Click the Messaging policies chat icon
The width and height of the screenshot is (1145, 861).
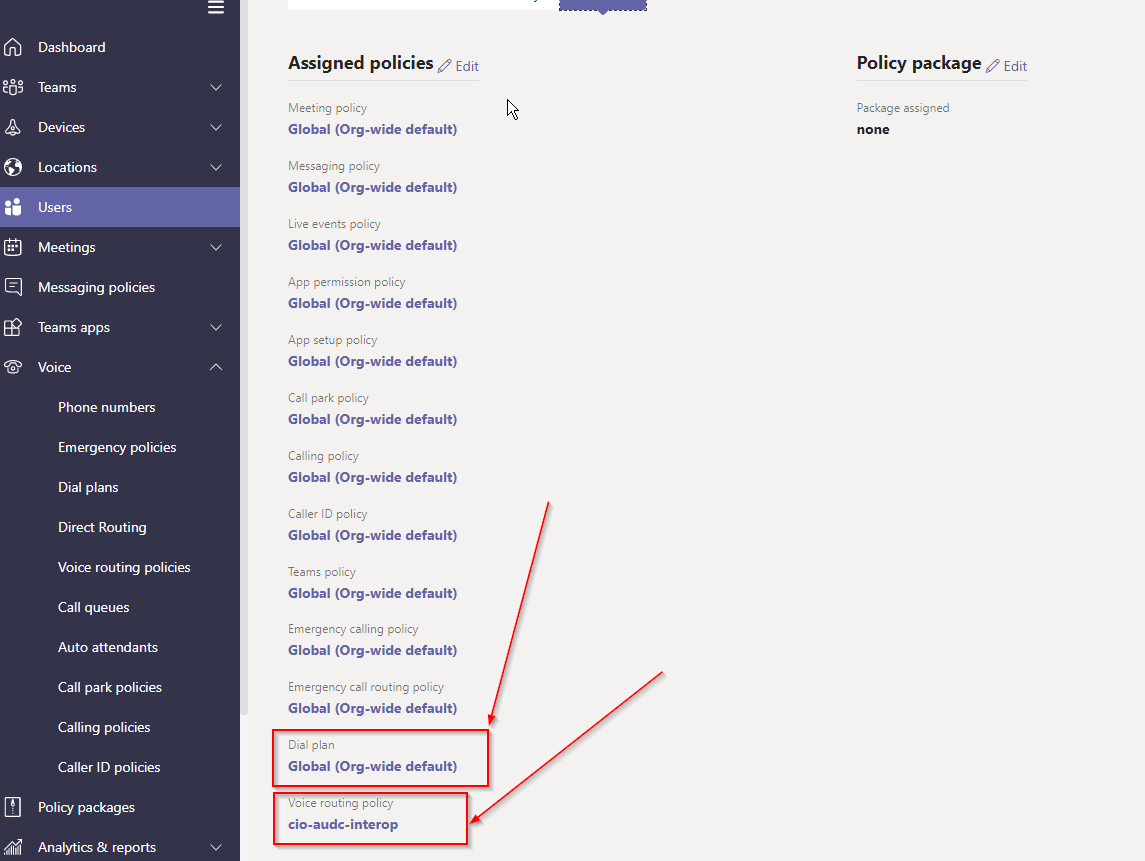[x=12, y=287]
